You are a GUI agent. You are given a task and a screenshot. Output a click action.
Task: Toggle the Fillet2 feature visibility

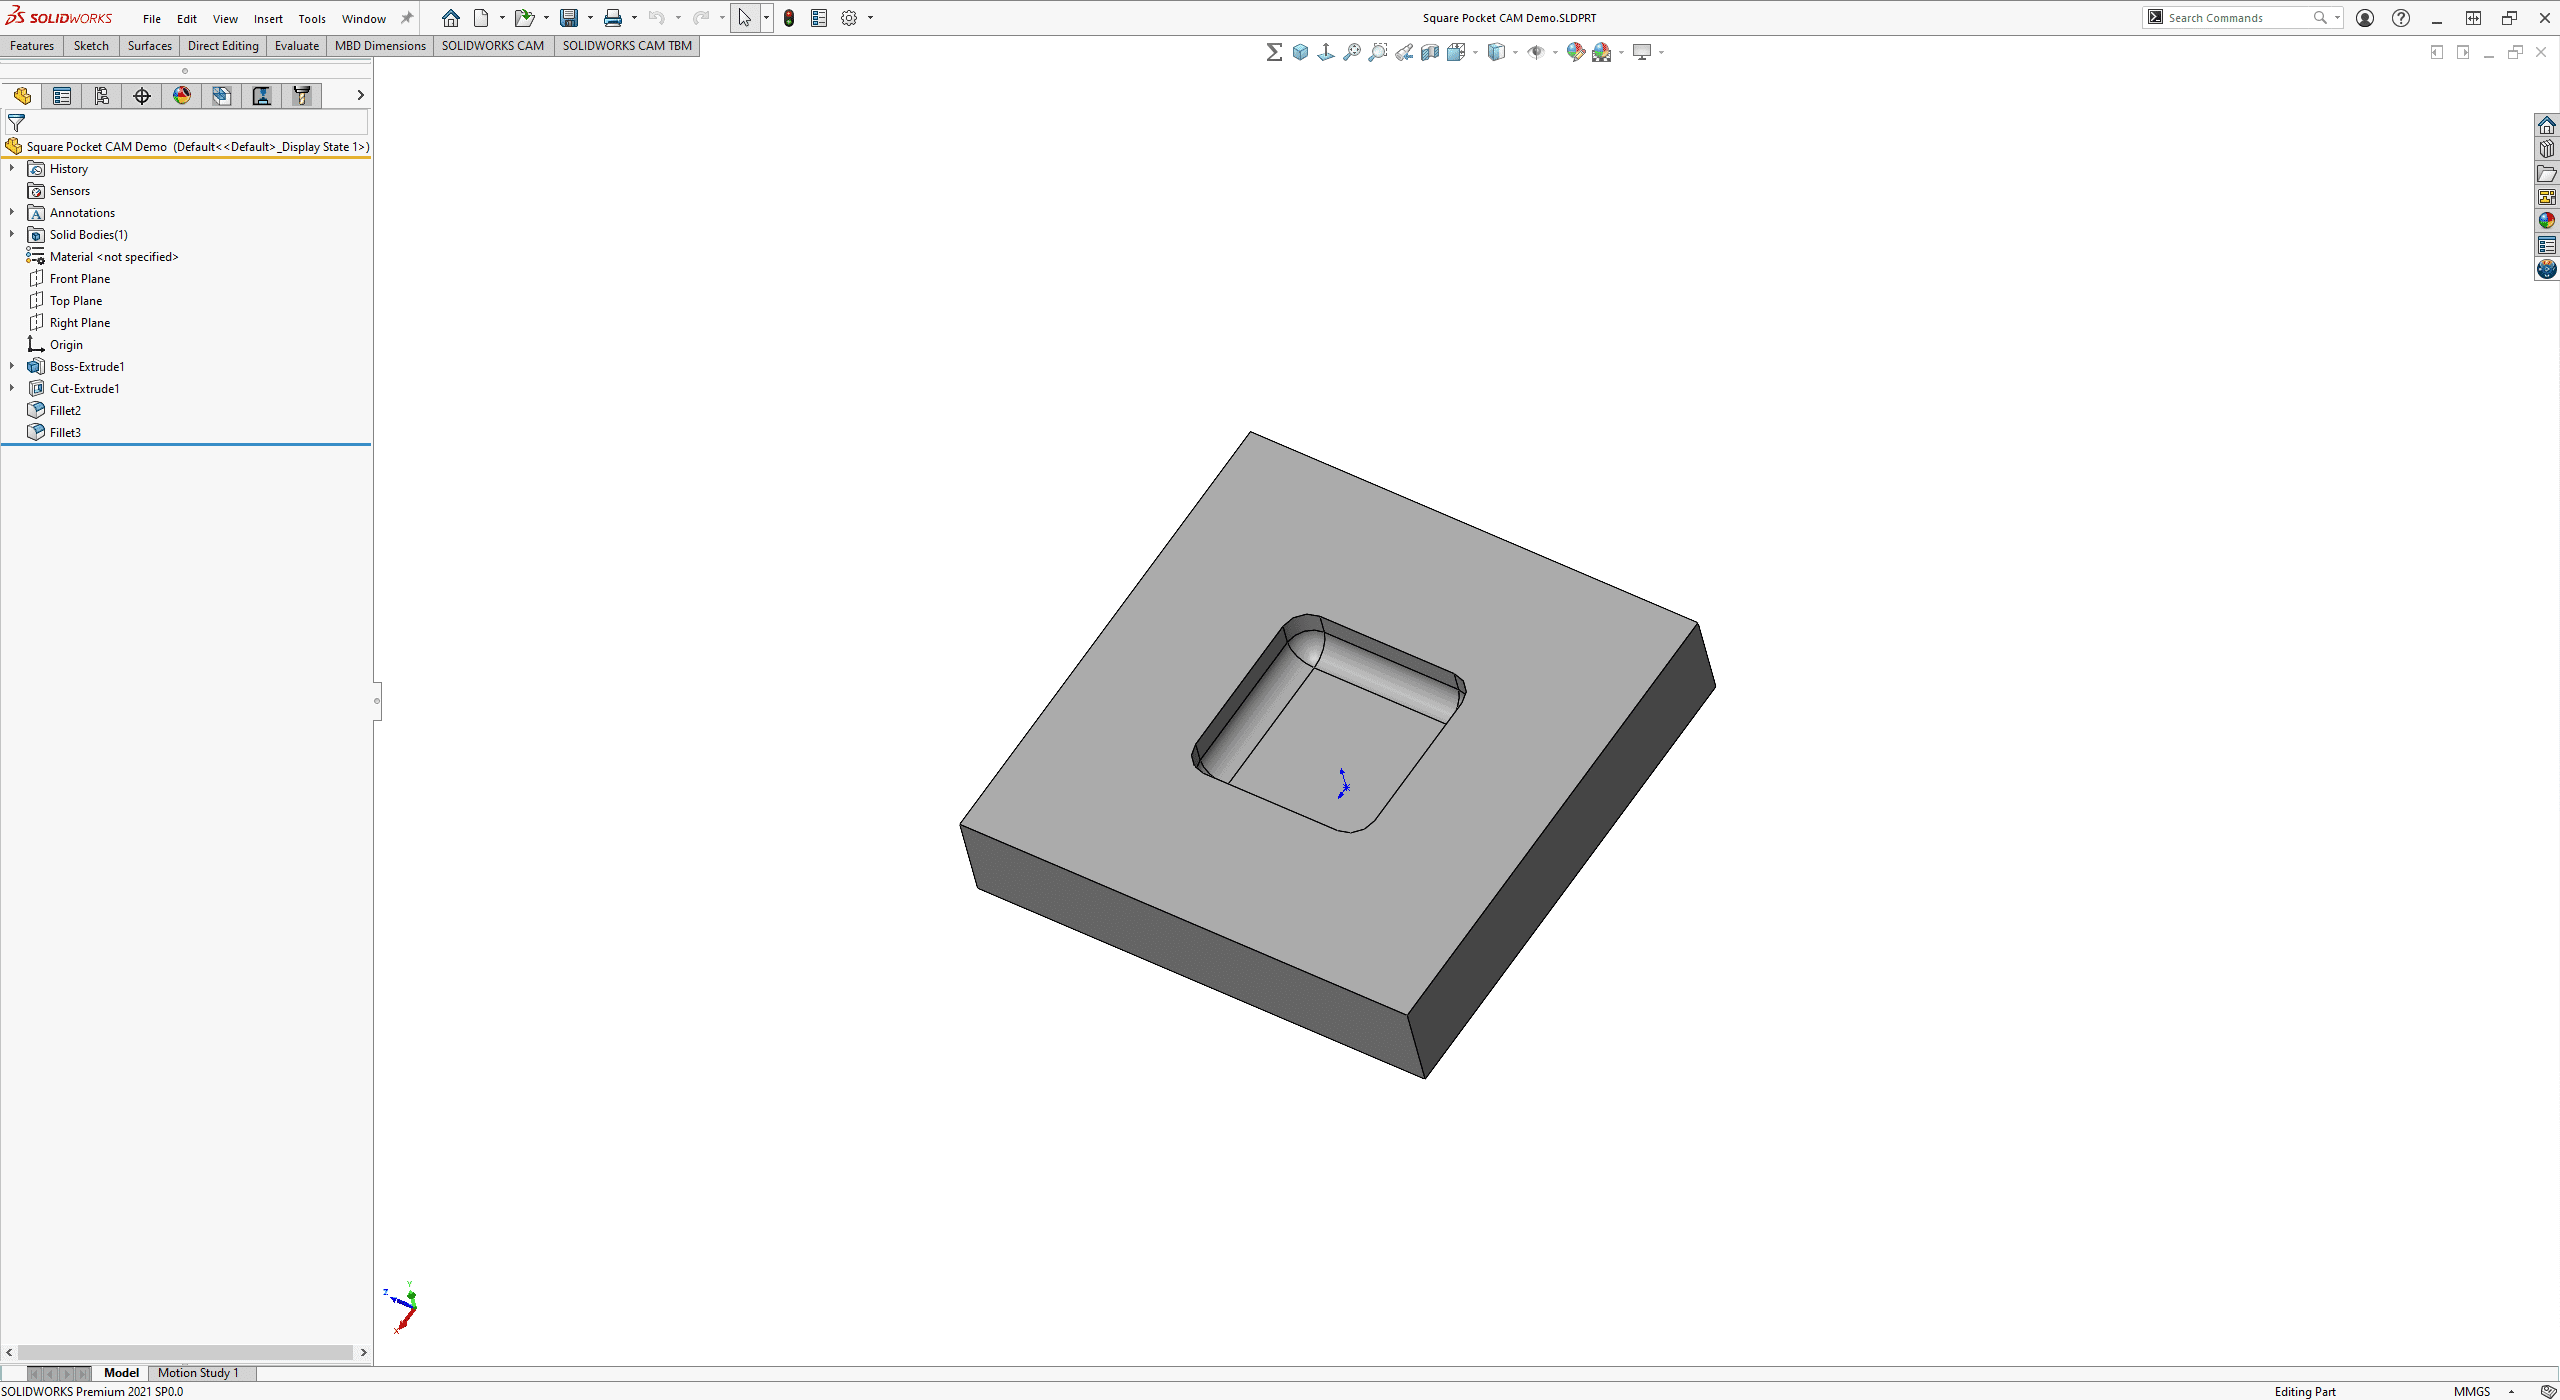64,410
